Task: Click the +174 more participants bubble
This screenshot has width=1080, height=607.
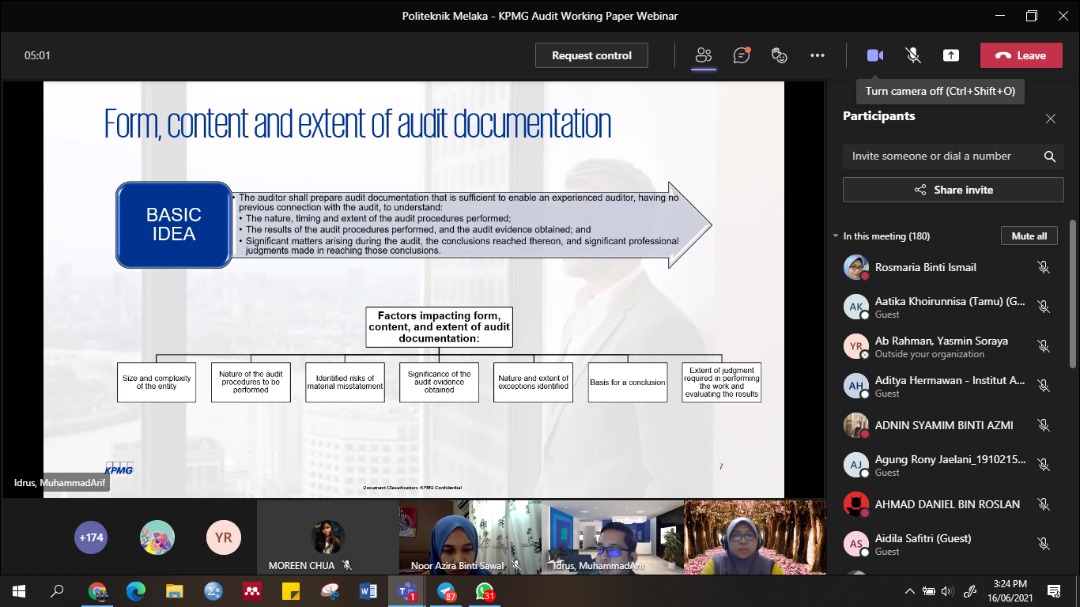Action: (91, 537)
